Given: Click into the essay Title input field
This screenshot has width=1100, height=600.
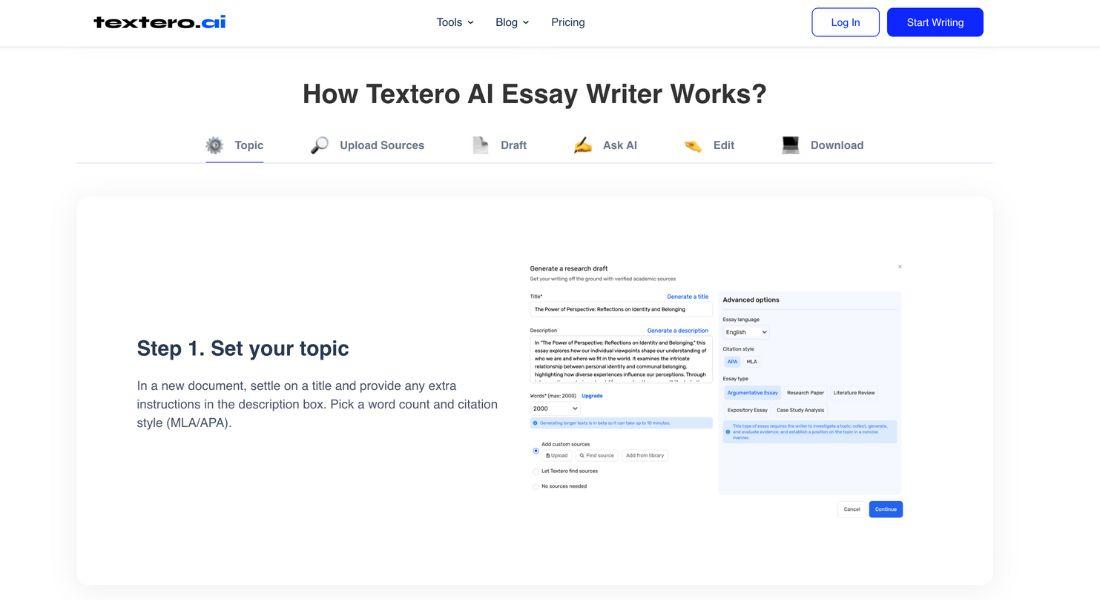Looking at the screenshot, I should (x=620, y=309).
